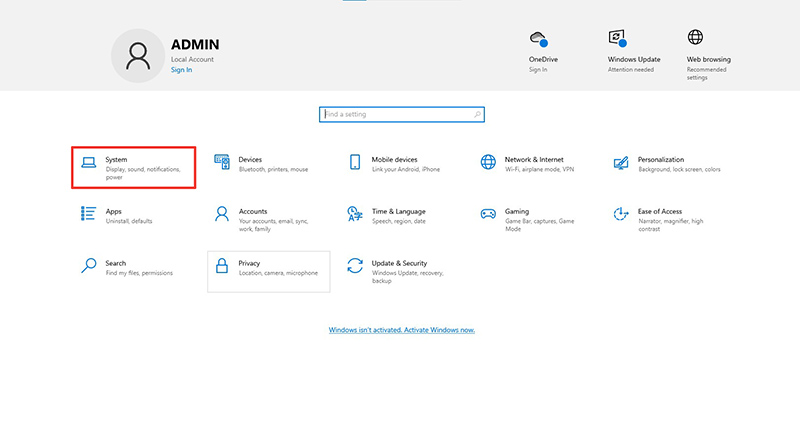The height and width of the screenshot is (429, 800).
Task: Click 'Background, lock screen, colors' description
Action: tap(679, 169)
